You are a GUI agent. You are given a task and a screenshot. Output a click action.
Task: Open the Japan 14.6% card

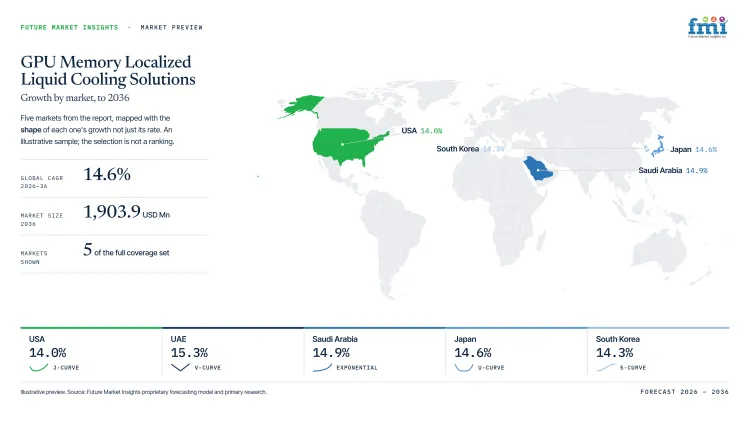(x=516, y=352)
